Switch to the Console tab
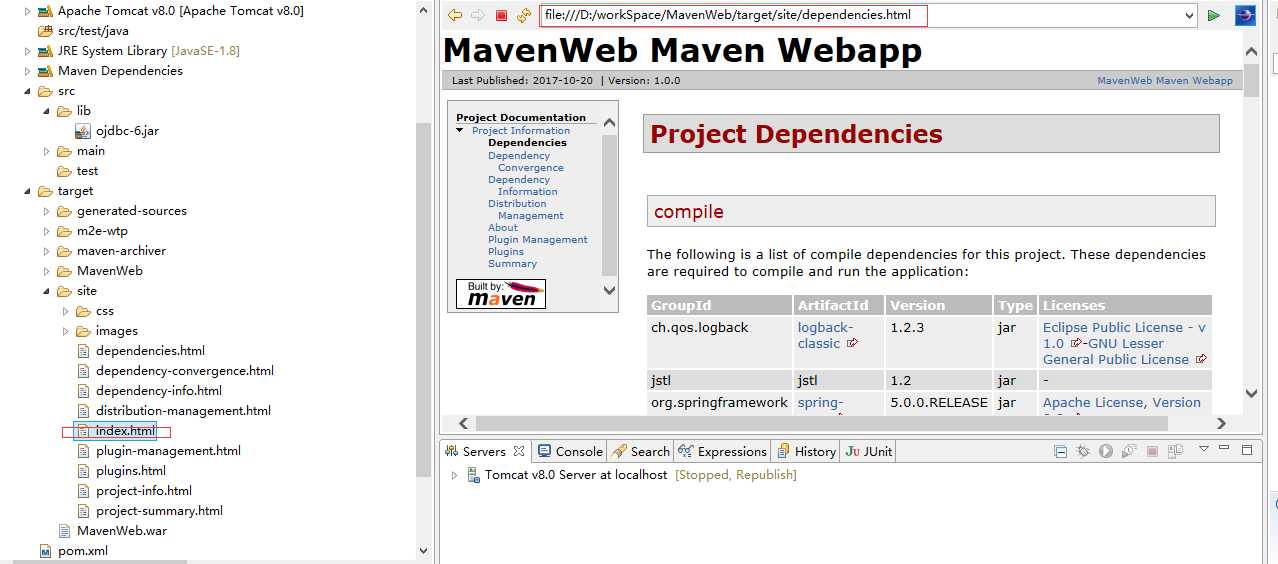 pos(569,452)
